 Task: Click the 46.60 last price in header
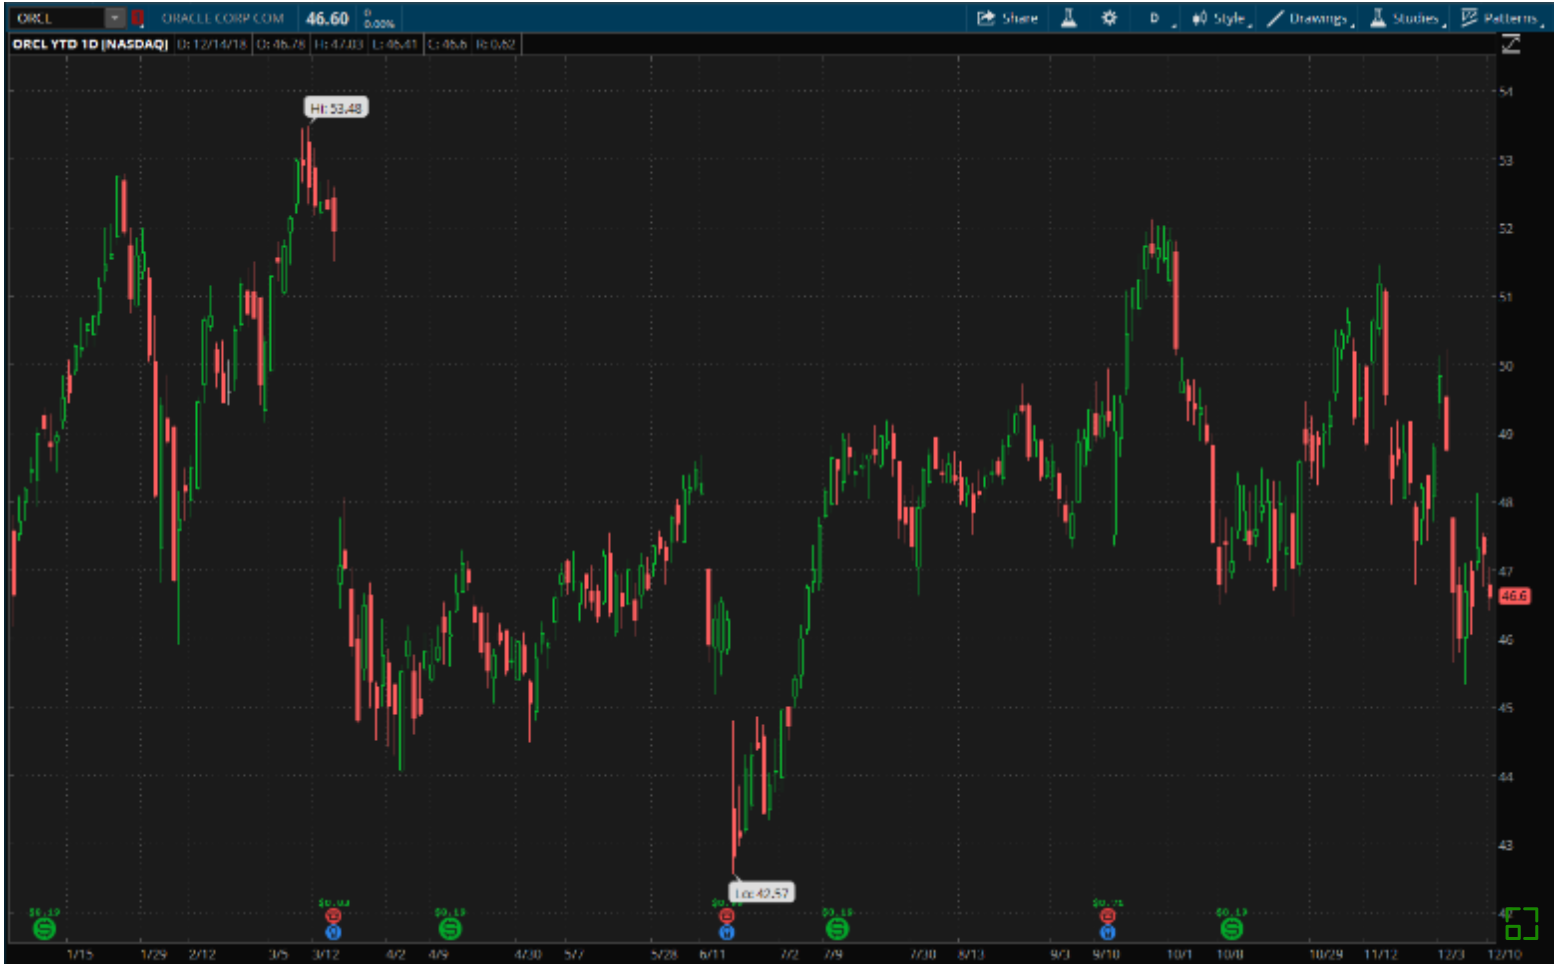point(327,18)
